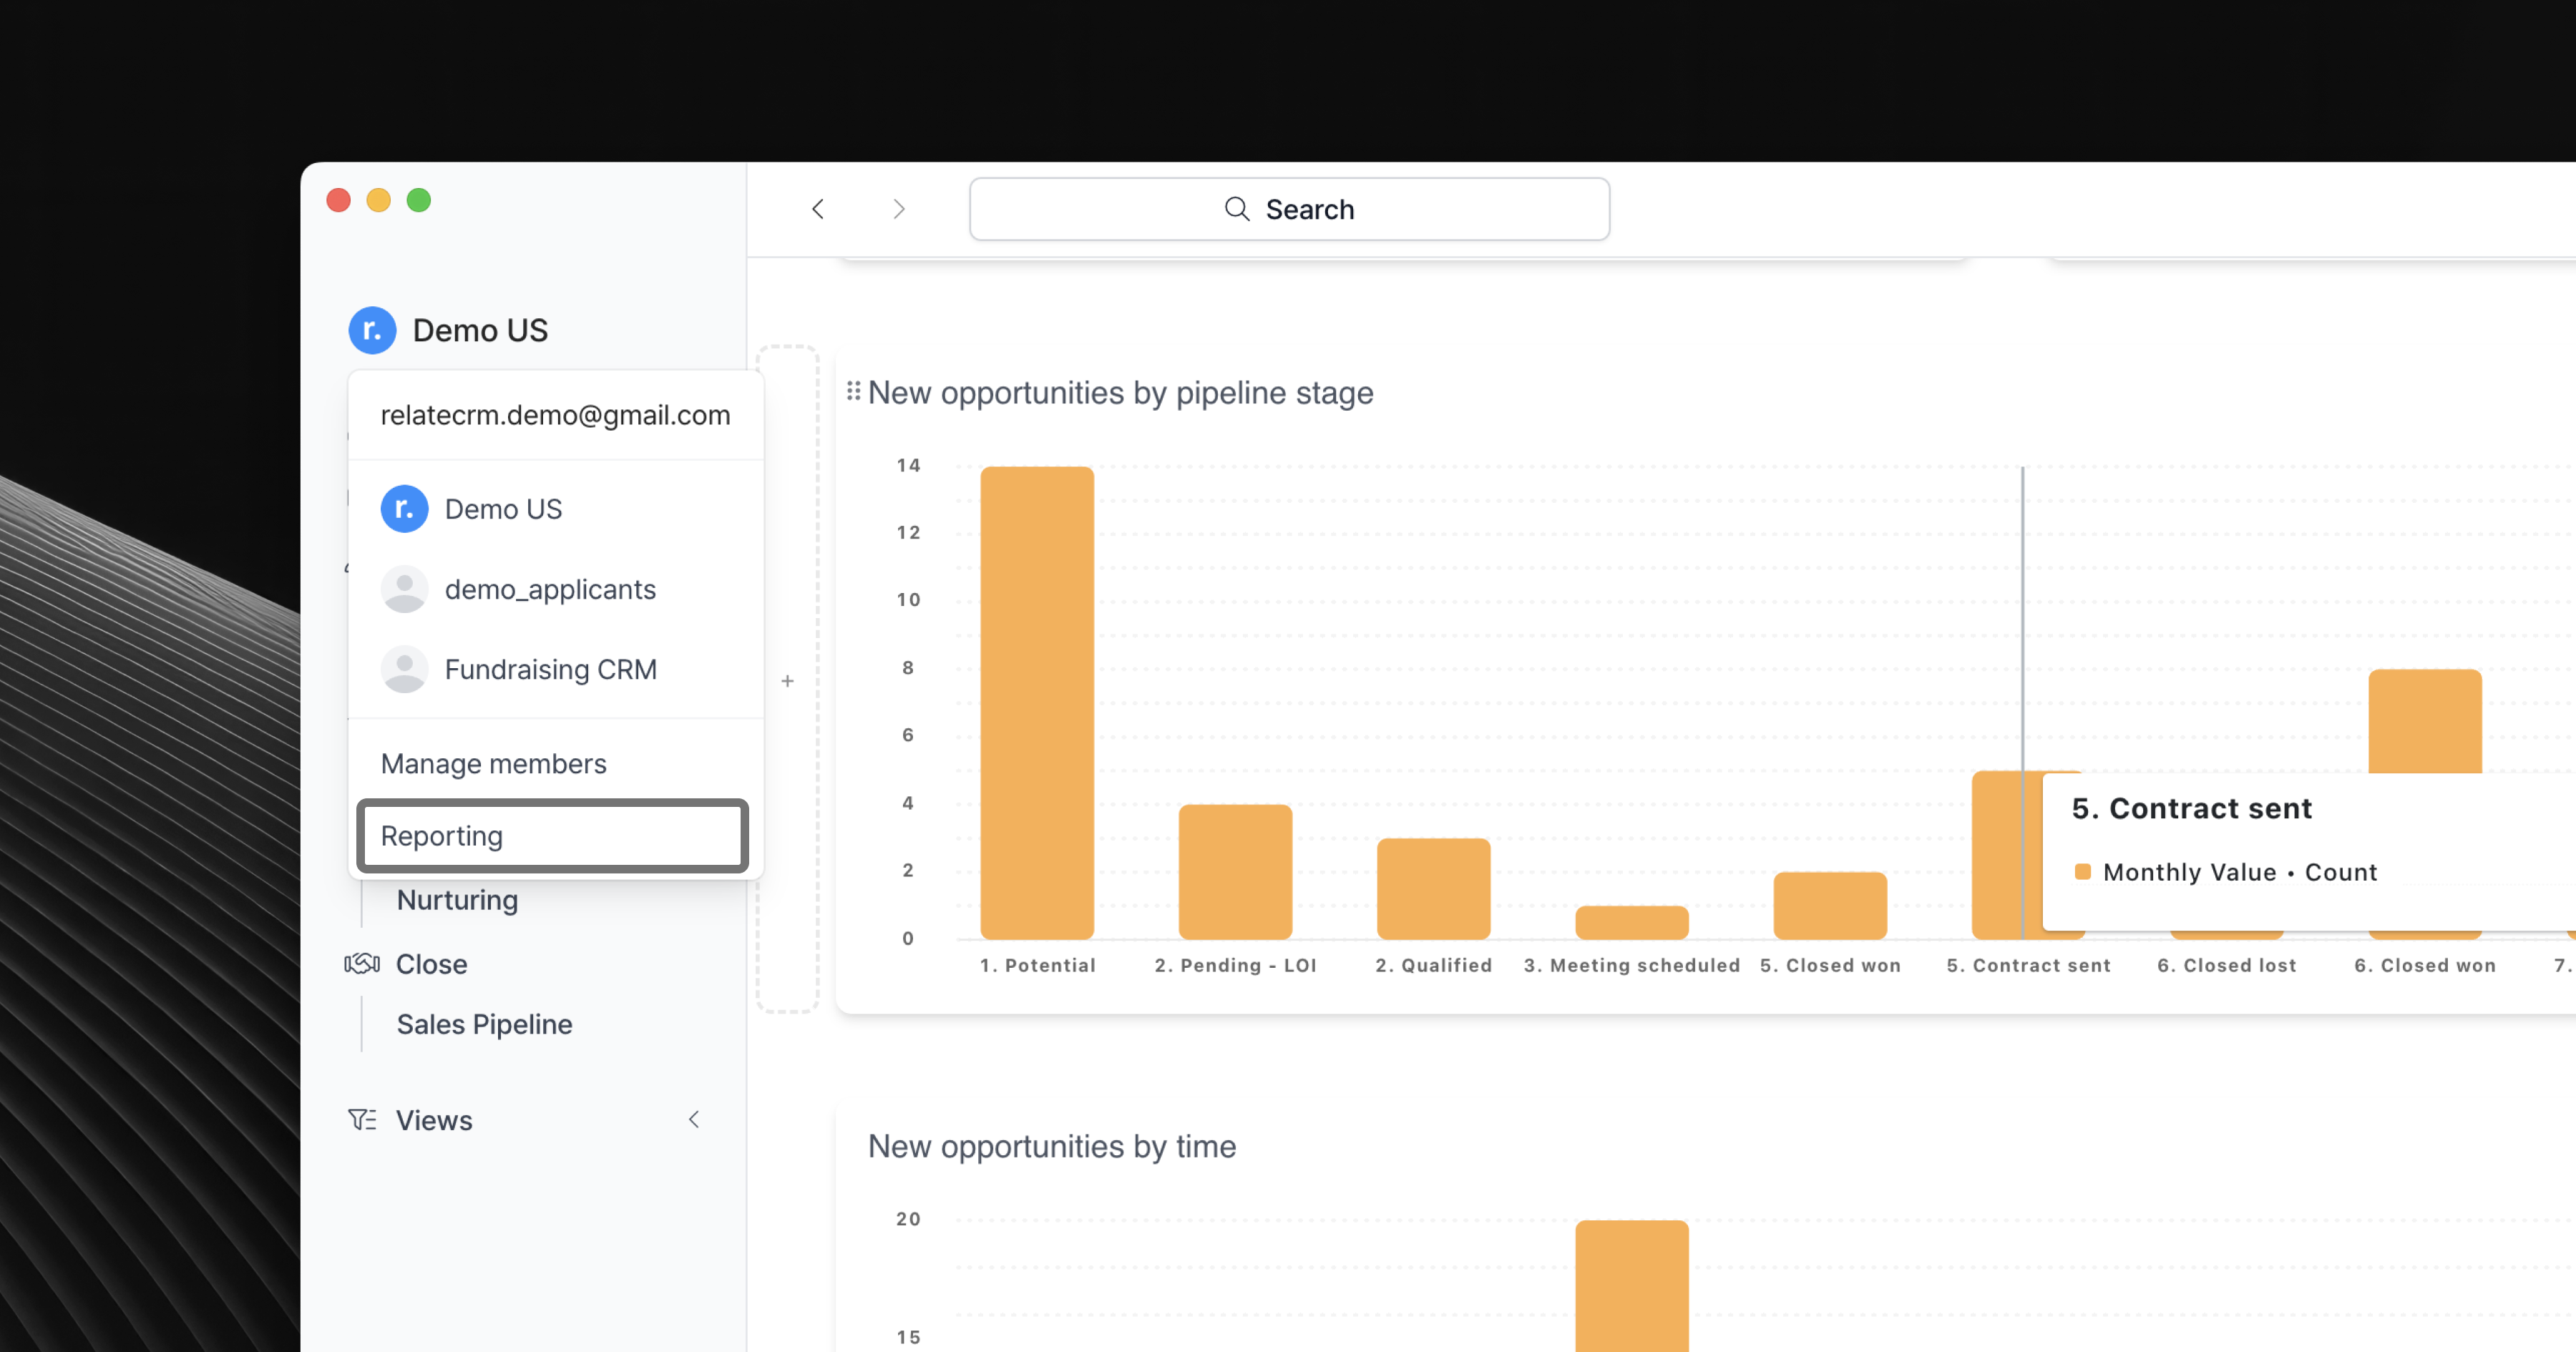Screen dimensions: 2576x1352
Task: Switch to the demo_applicants workspace
Action: [x=550, y=589]
